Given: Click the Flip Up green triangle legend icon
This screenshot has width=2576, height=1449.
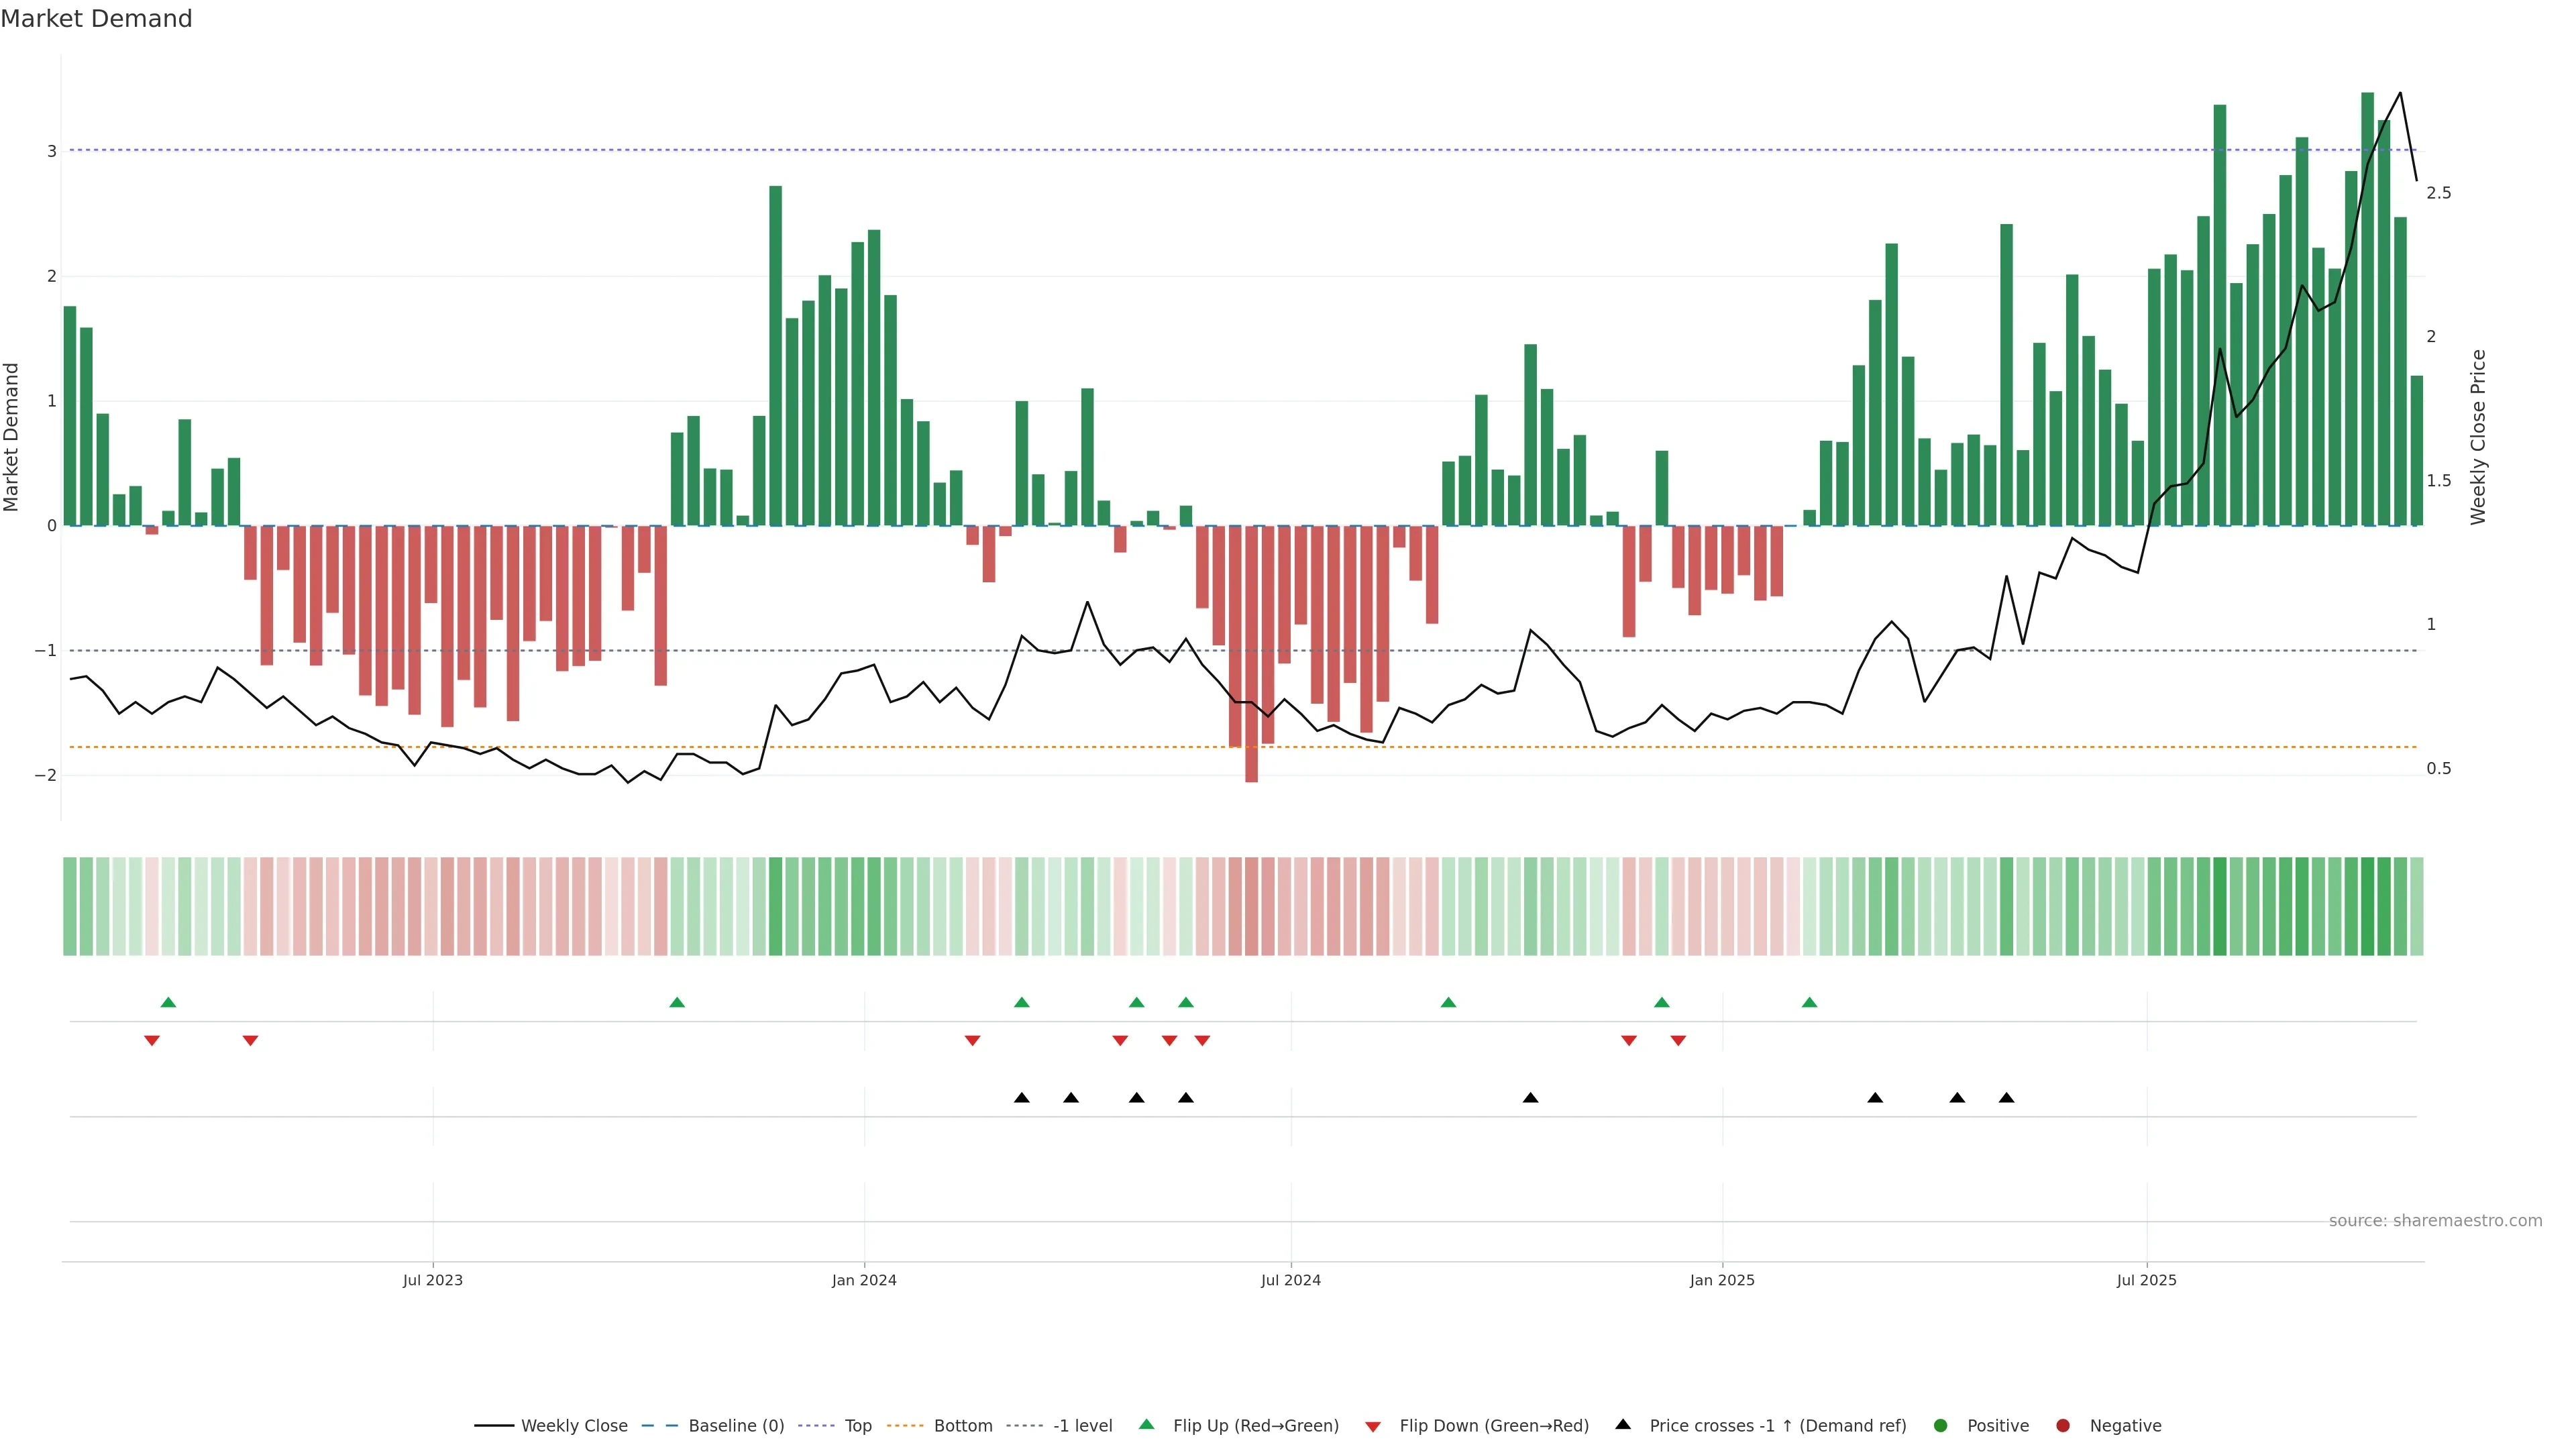Looking at the screenshot, I should pos(1147,1425).
